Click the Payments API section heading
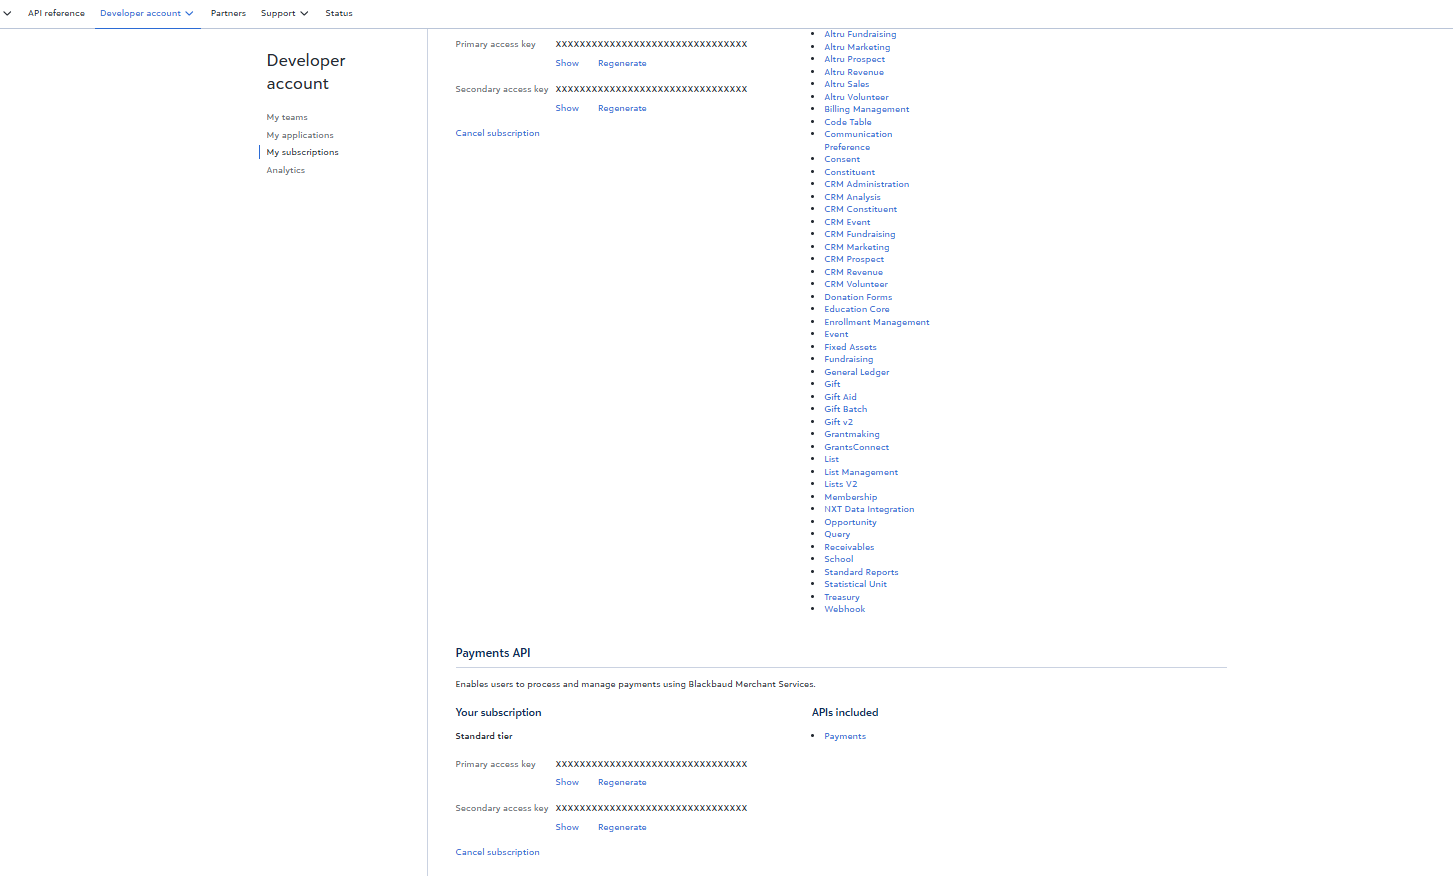 493,653
